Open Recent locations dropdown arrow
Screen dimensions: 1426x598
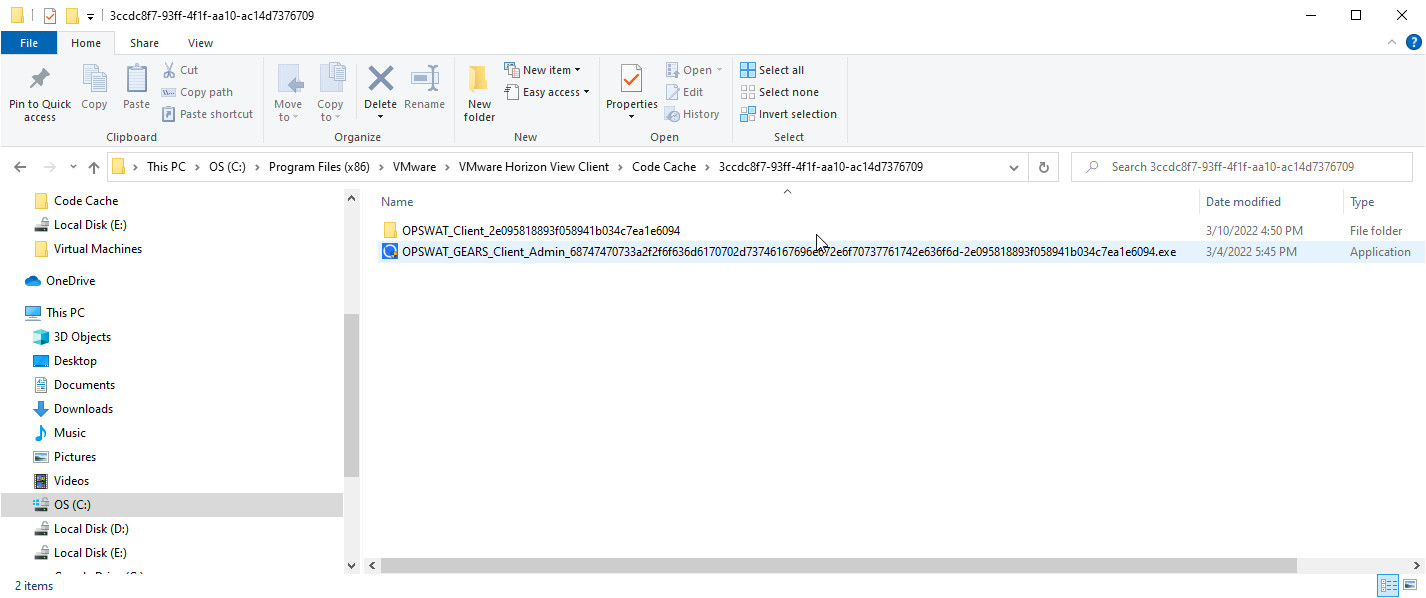coord(72,168)
